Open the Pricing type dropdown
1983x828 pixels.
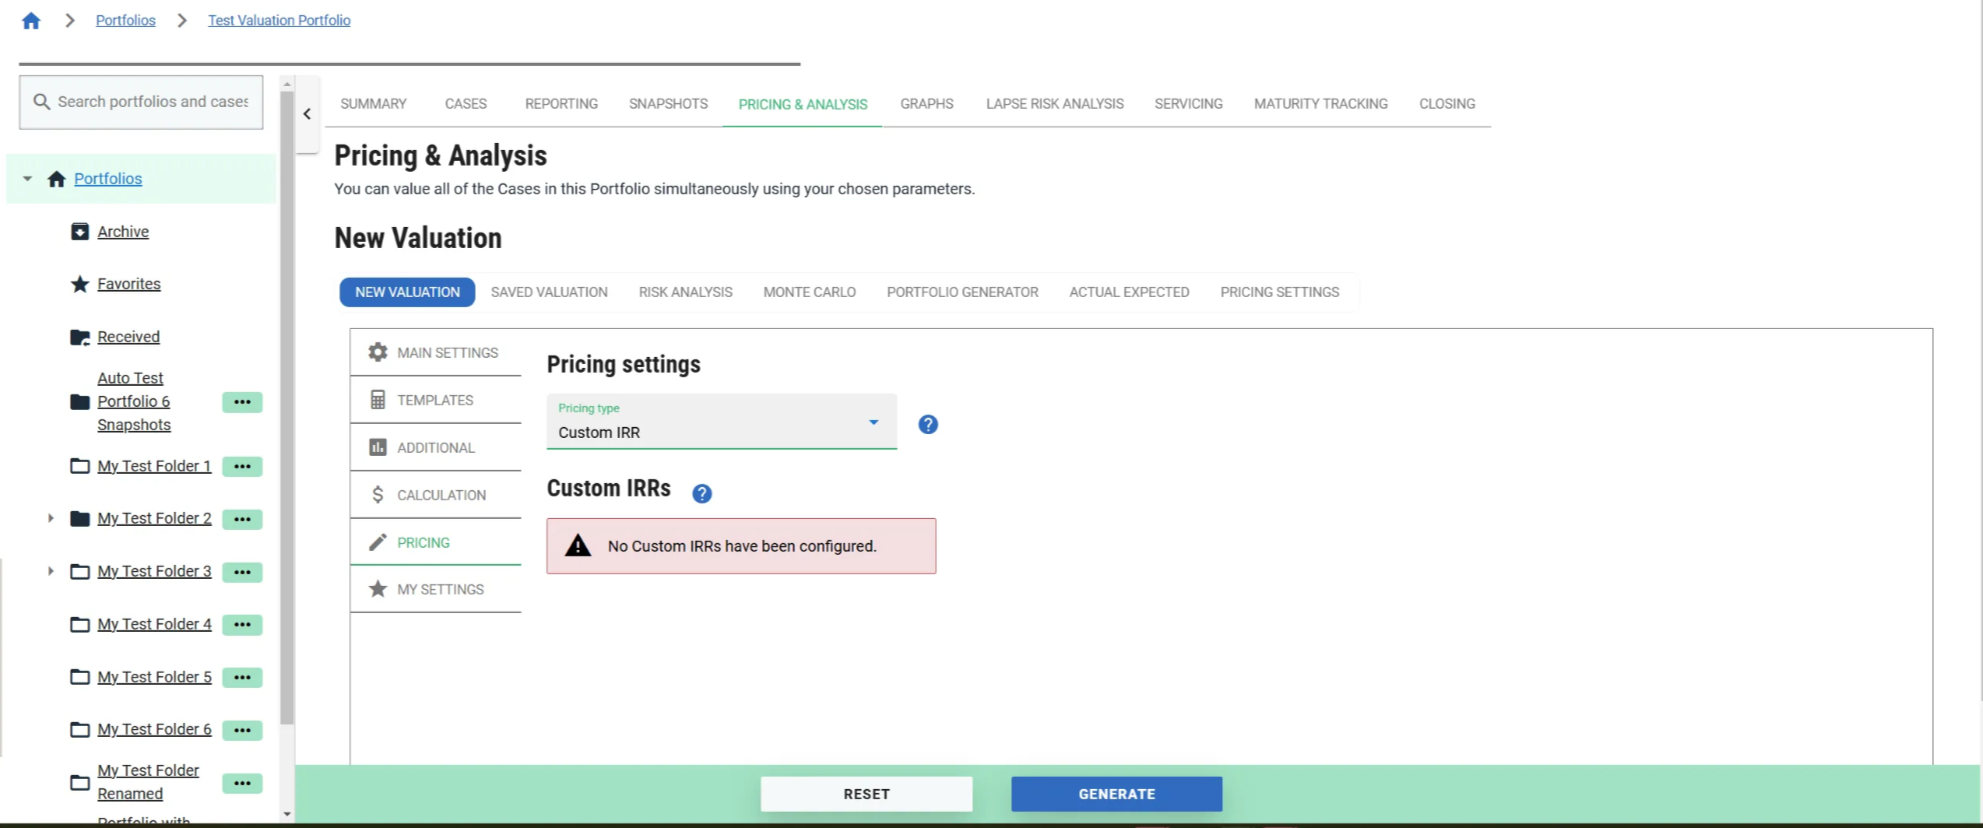click(x=720, y=423)
